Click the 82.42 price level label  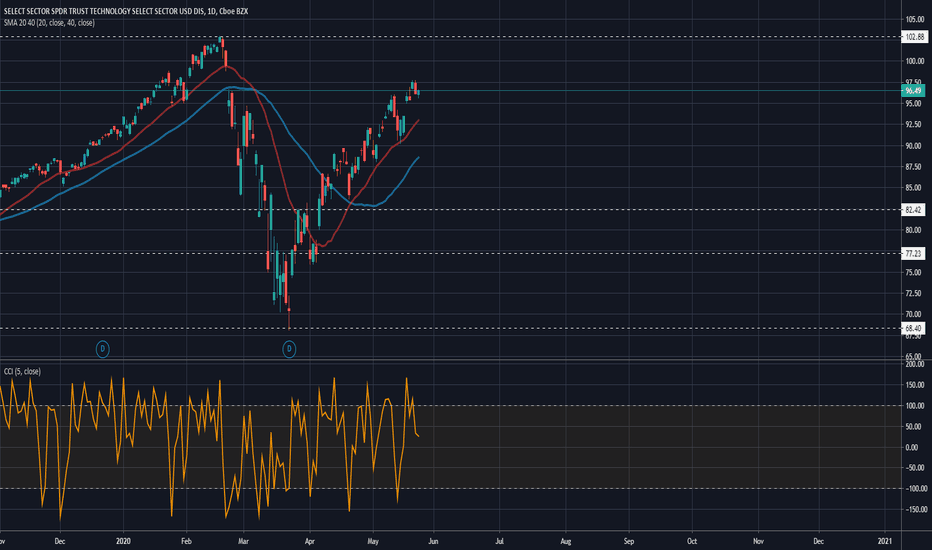[x=914, y=210]
